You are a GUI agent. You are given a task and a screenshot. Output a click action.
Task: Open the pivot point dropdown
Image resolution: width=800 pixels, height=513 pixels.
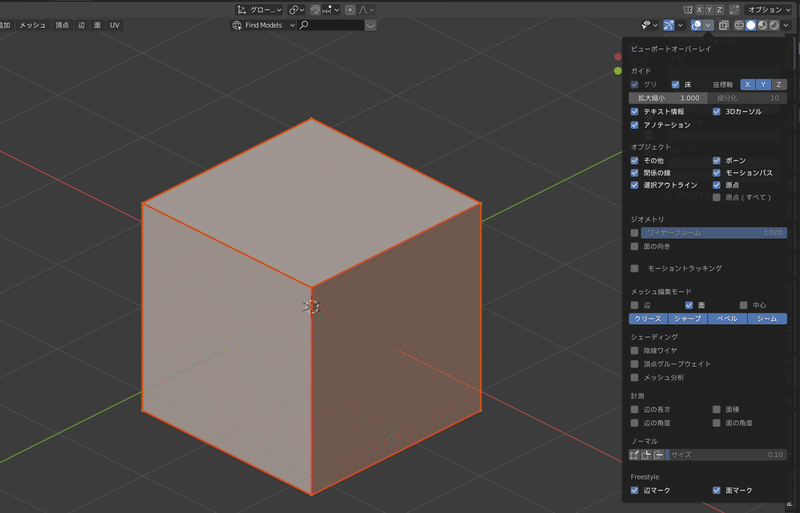click(296, 10)
